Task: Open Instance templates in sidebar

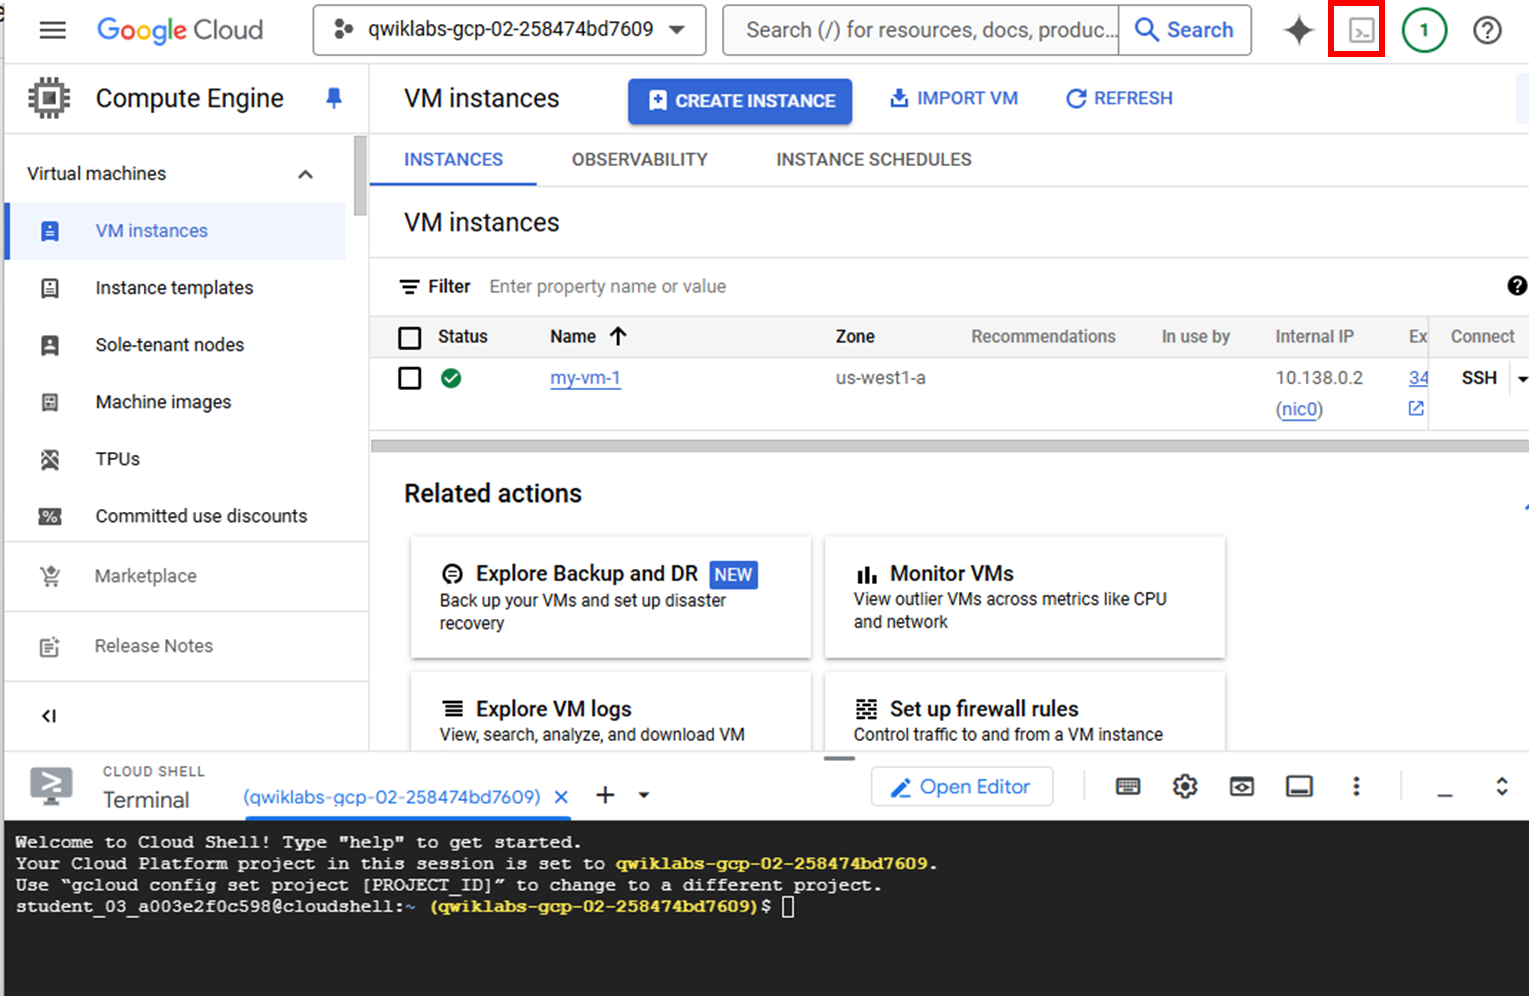Action: pos(176,288)
